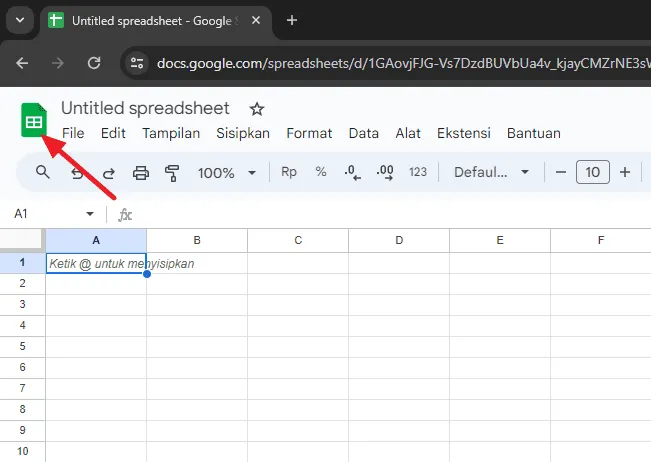Click the formula bar next to fx

[x=390, y=215]
